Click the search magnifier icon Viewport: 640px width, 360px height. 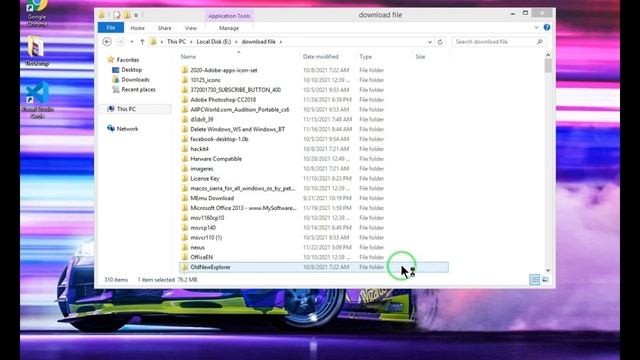(x=540, y=42)
